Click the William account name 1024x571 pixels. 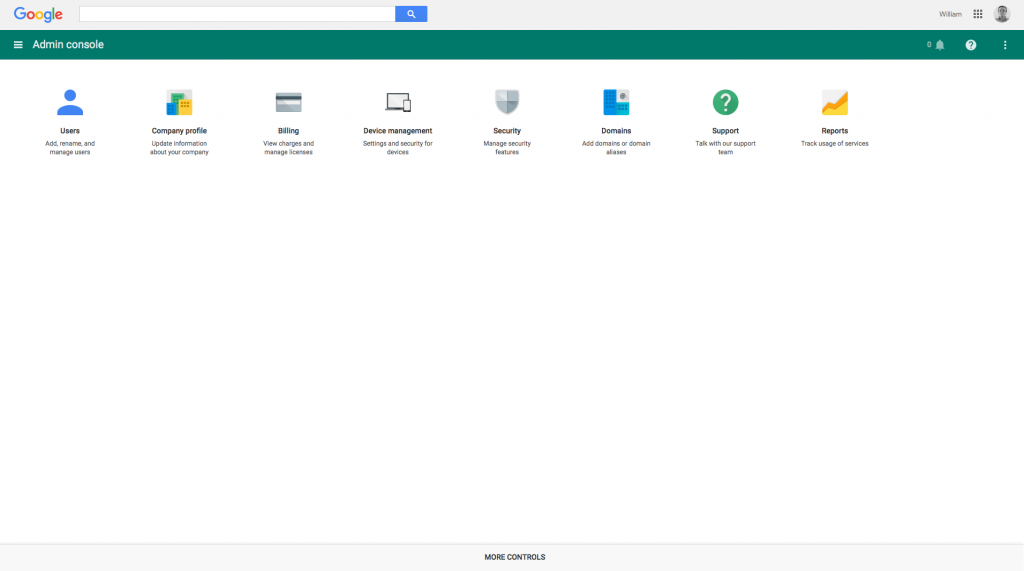tap(950, 14)
